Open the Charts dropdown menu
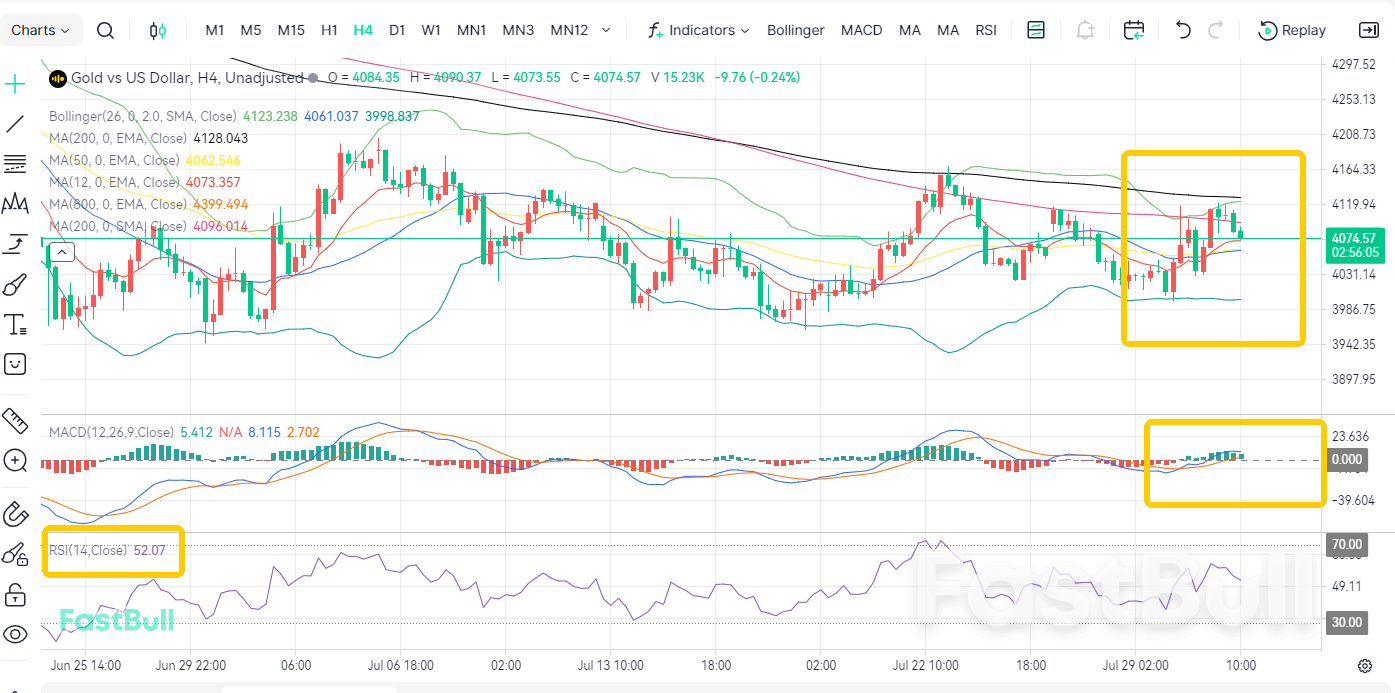Image resolution: width=1395 pixels, height=693 pixels. (40, 30)
